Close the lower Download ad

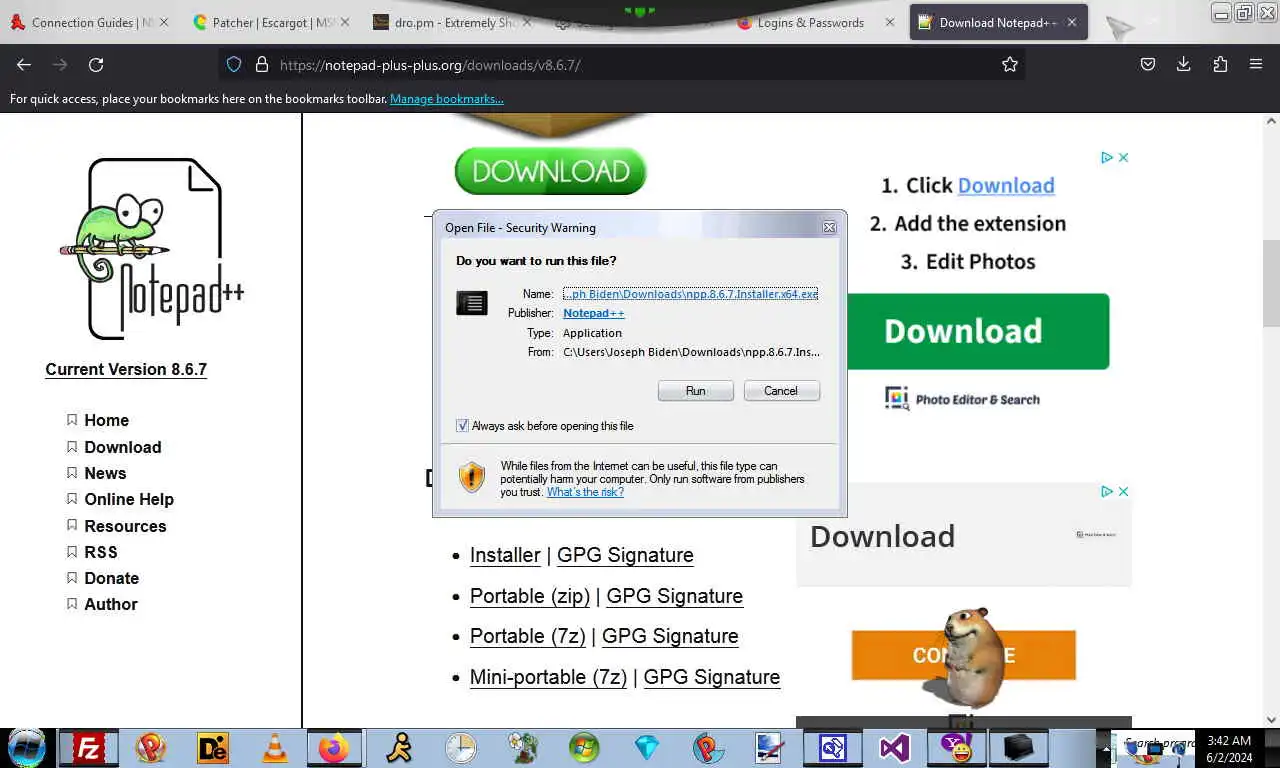[1123, 491]
